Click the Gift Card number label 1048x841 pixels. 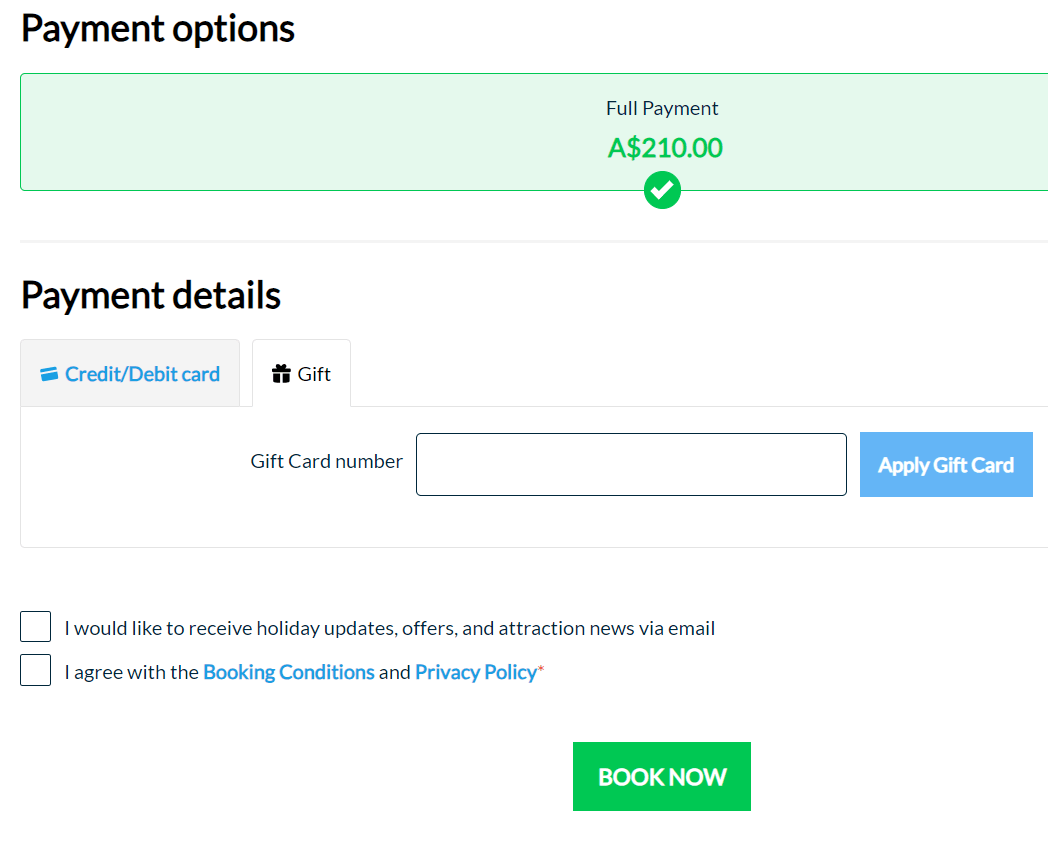327,461
